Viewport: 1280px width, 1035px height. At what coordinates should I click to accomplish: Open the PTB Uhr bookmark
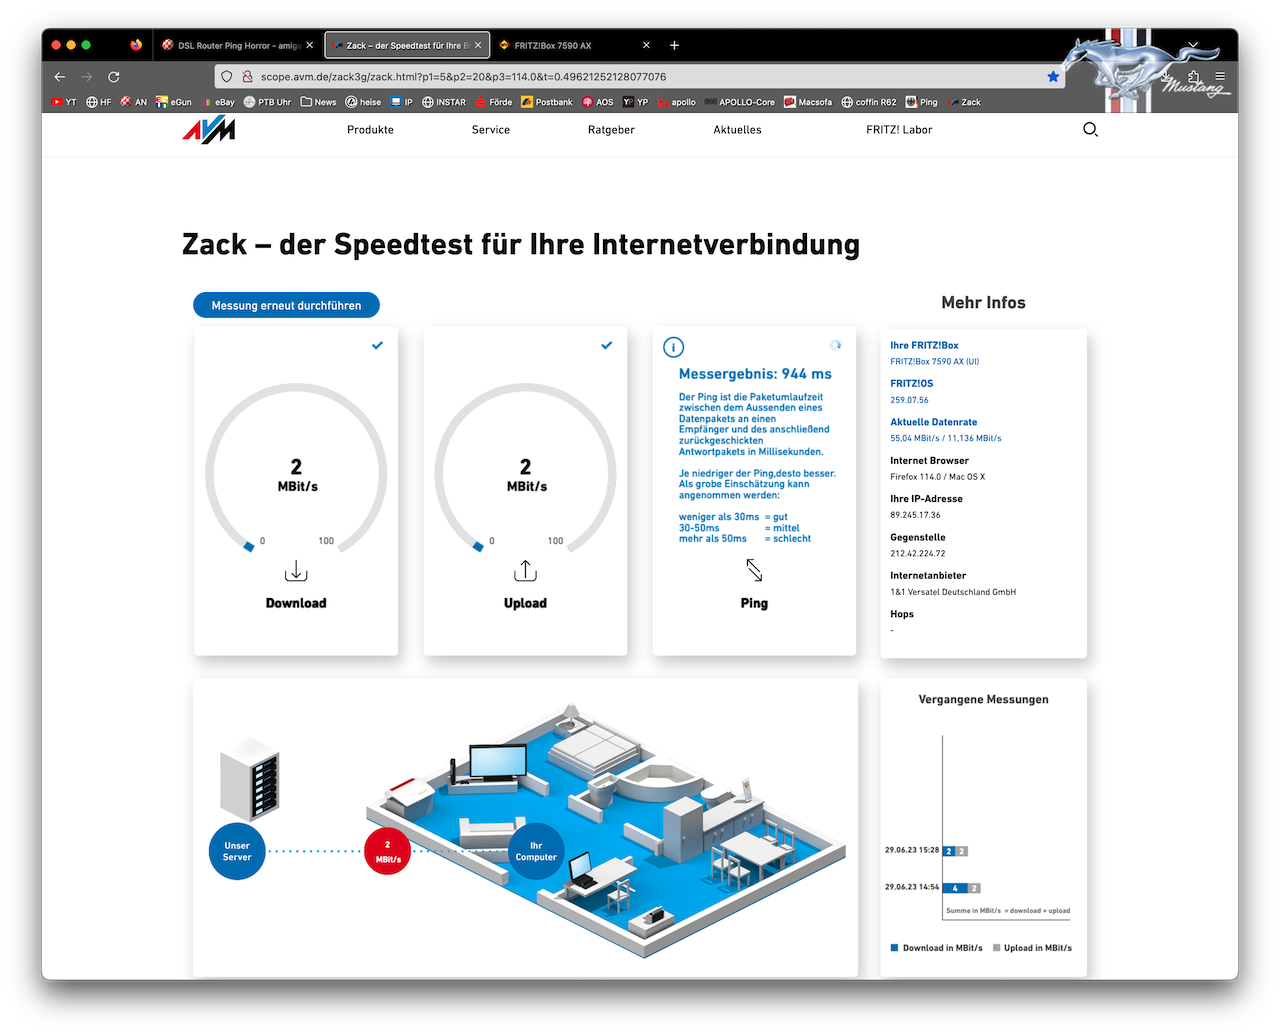click(267, 102)
